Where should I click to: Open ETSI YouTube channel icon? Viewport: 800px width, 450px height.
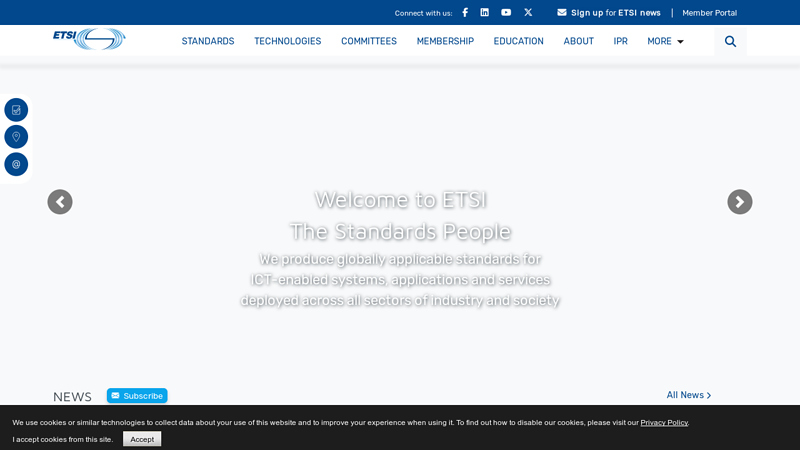506,12
